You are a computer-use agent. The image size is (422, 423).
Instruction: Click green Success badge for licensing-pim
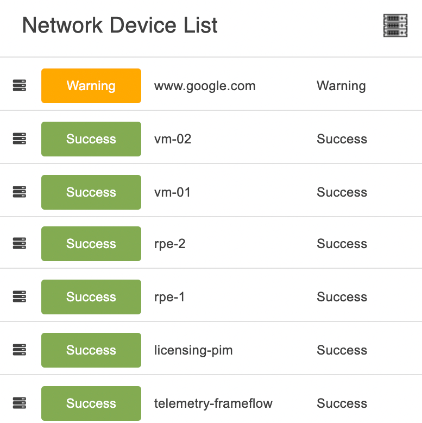tap(91, 350)
